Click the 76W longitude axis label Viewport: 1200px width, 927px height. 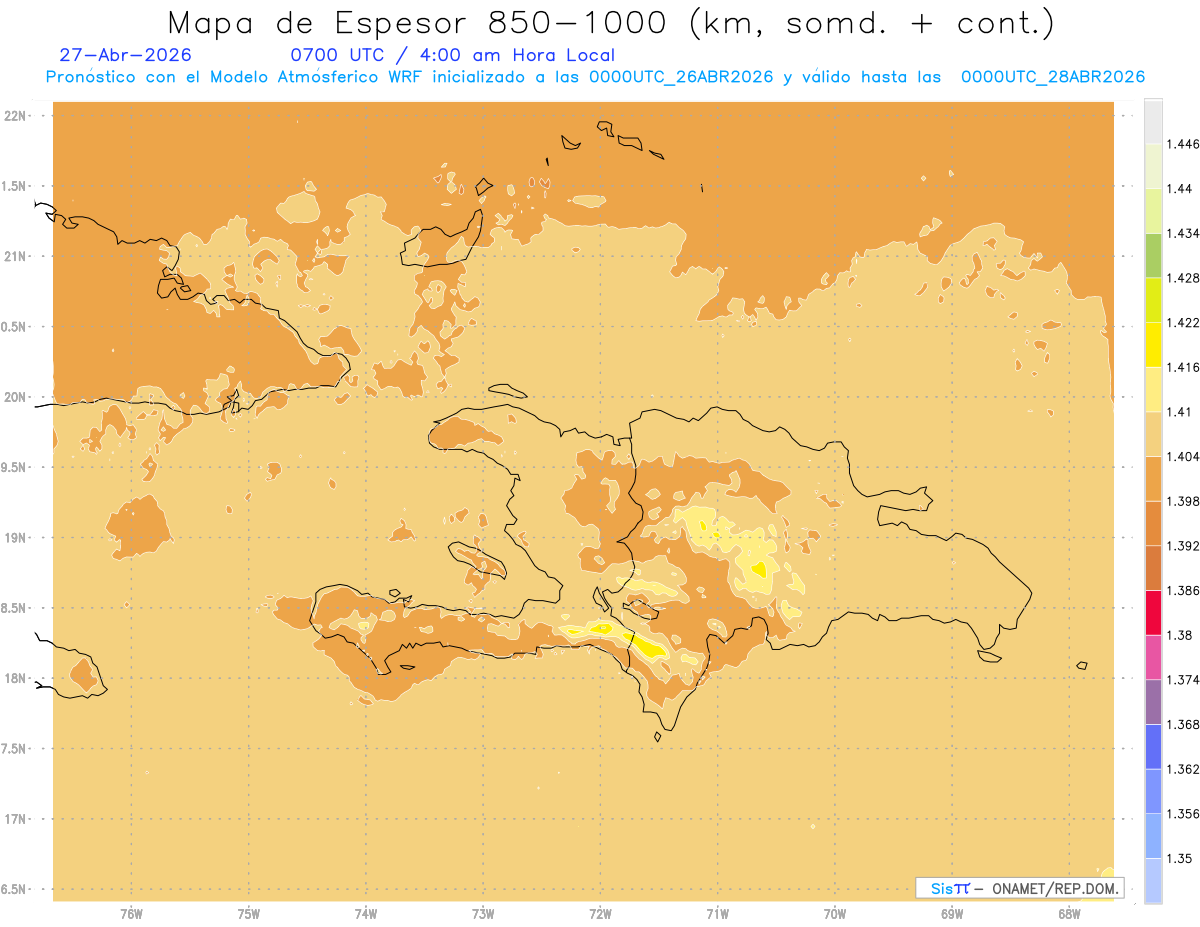click(x=131, y=913)
